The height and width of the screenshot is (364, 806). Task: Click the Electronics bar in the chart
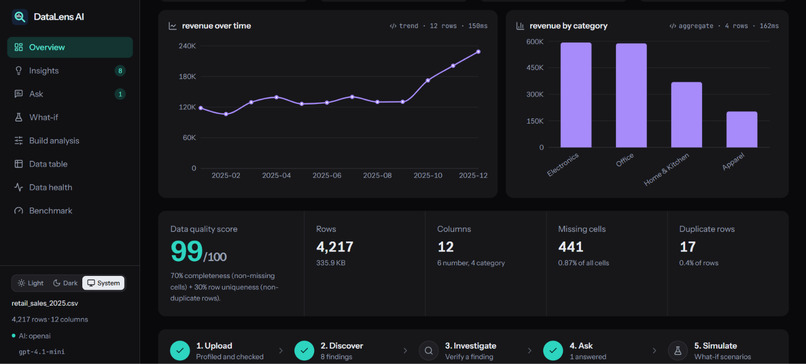[576, 95]
